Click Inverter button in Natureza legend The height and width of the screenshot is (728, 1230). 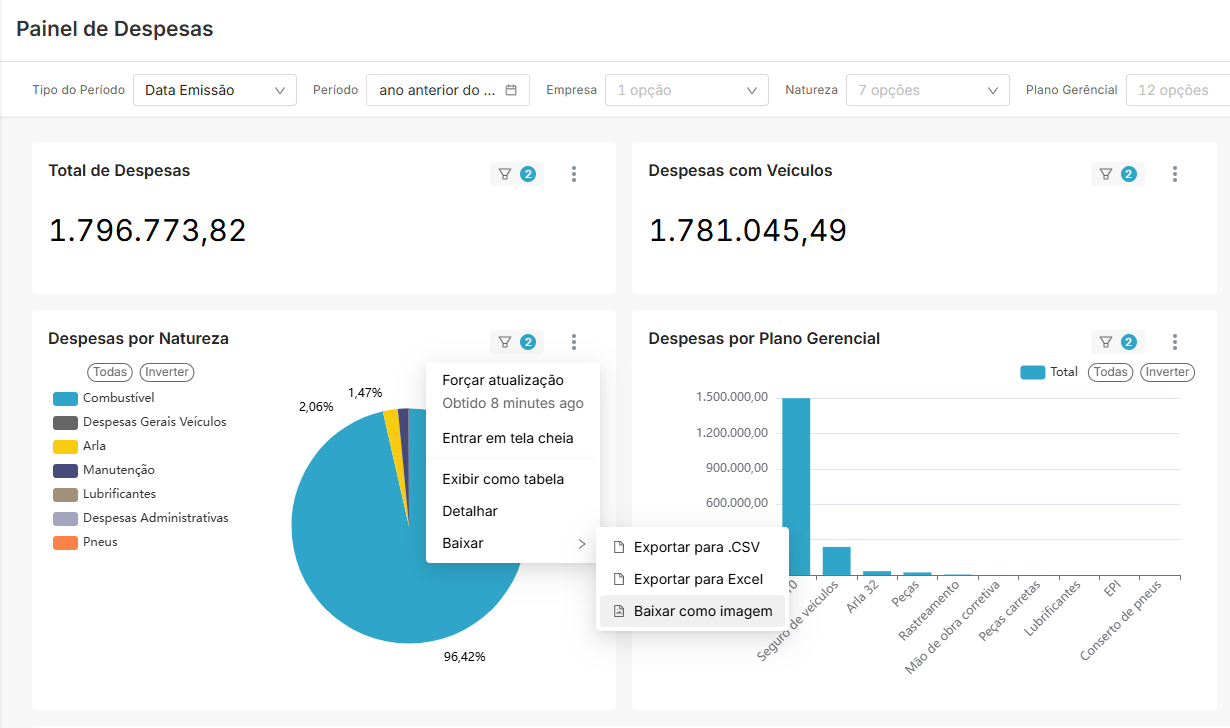point(166,372)
